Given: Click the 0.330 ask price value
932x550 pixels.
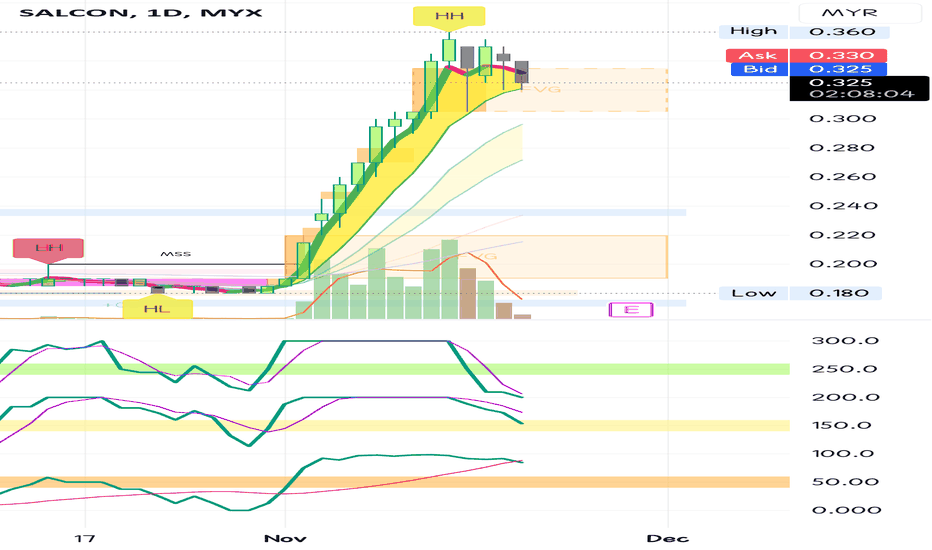Looking at the screenshot, I should [838, 55].
